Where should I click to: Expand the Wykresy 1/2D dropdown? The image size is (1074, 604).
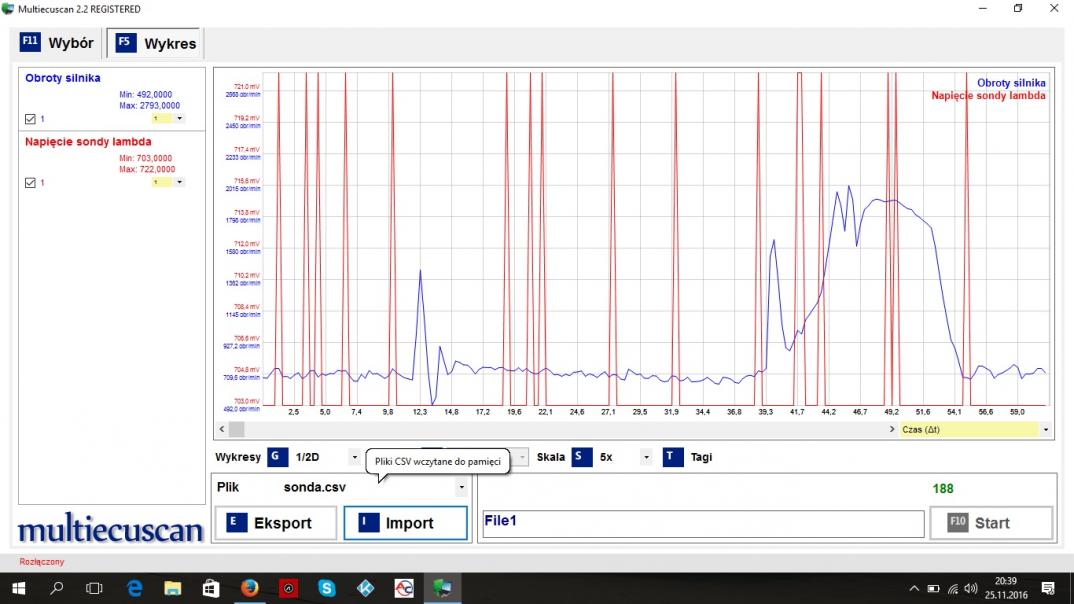point(354,457)
